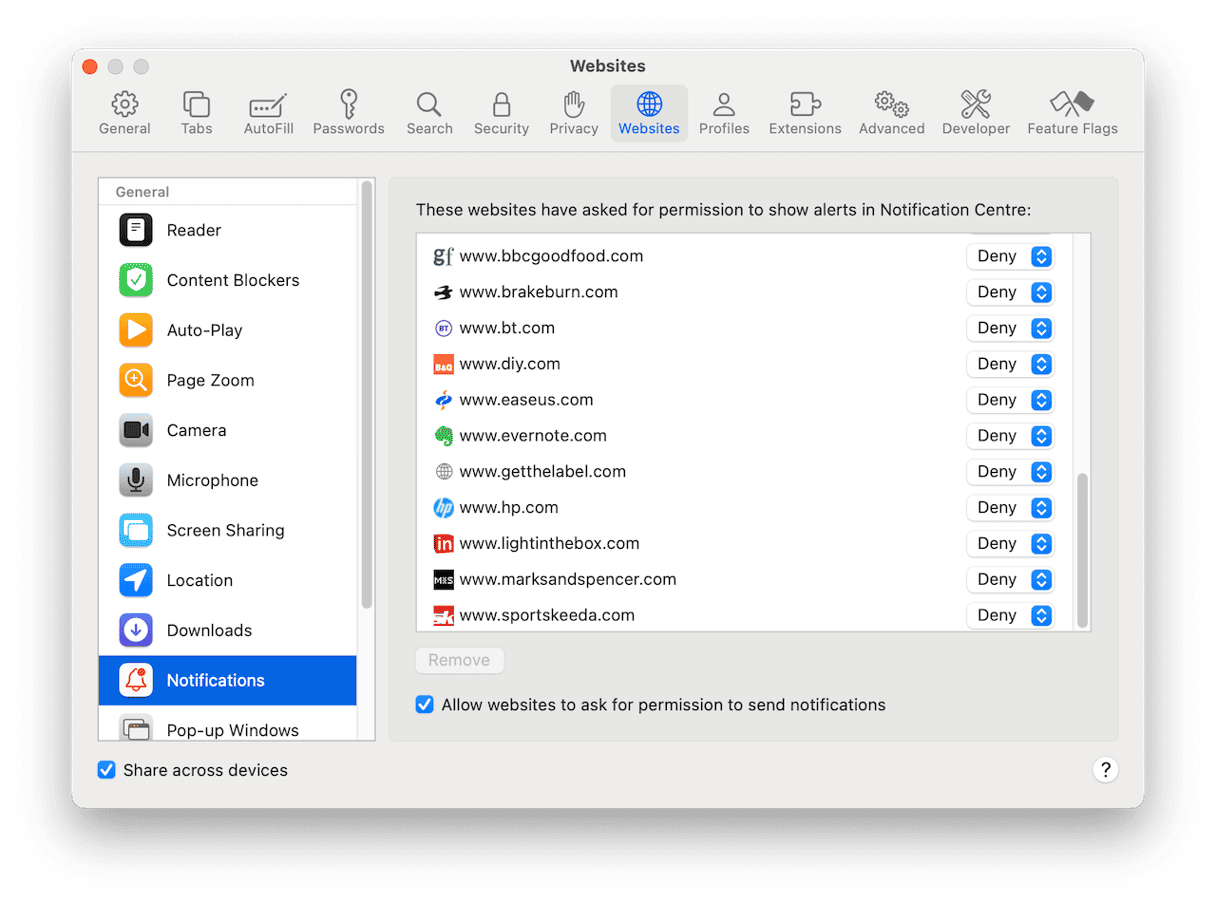1216x903 pixels.
Task: Click the Remove button
Action: (x=459, y=660)
